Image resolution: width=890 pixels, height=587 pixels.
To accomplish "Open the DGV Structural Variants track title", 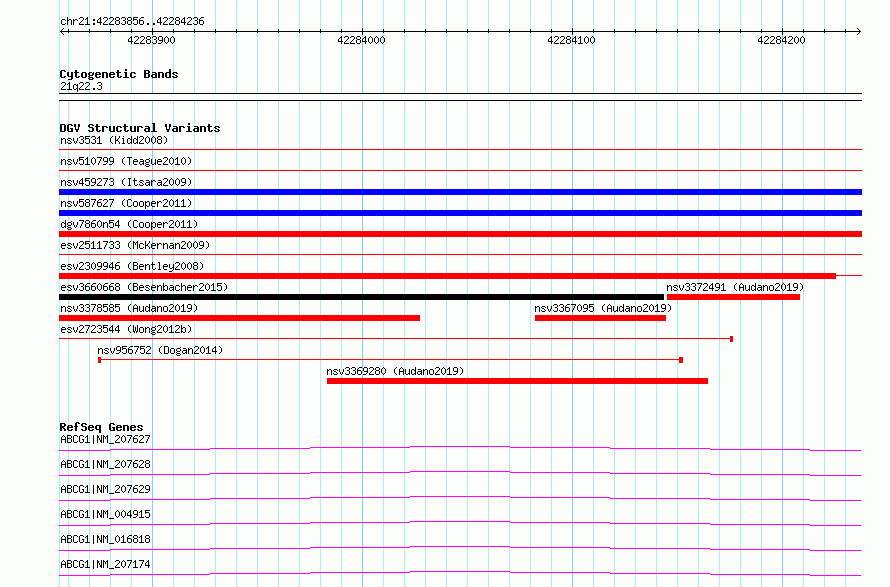I will pos(140,128).
